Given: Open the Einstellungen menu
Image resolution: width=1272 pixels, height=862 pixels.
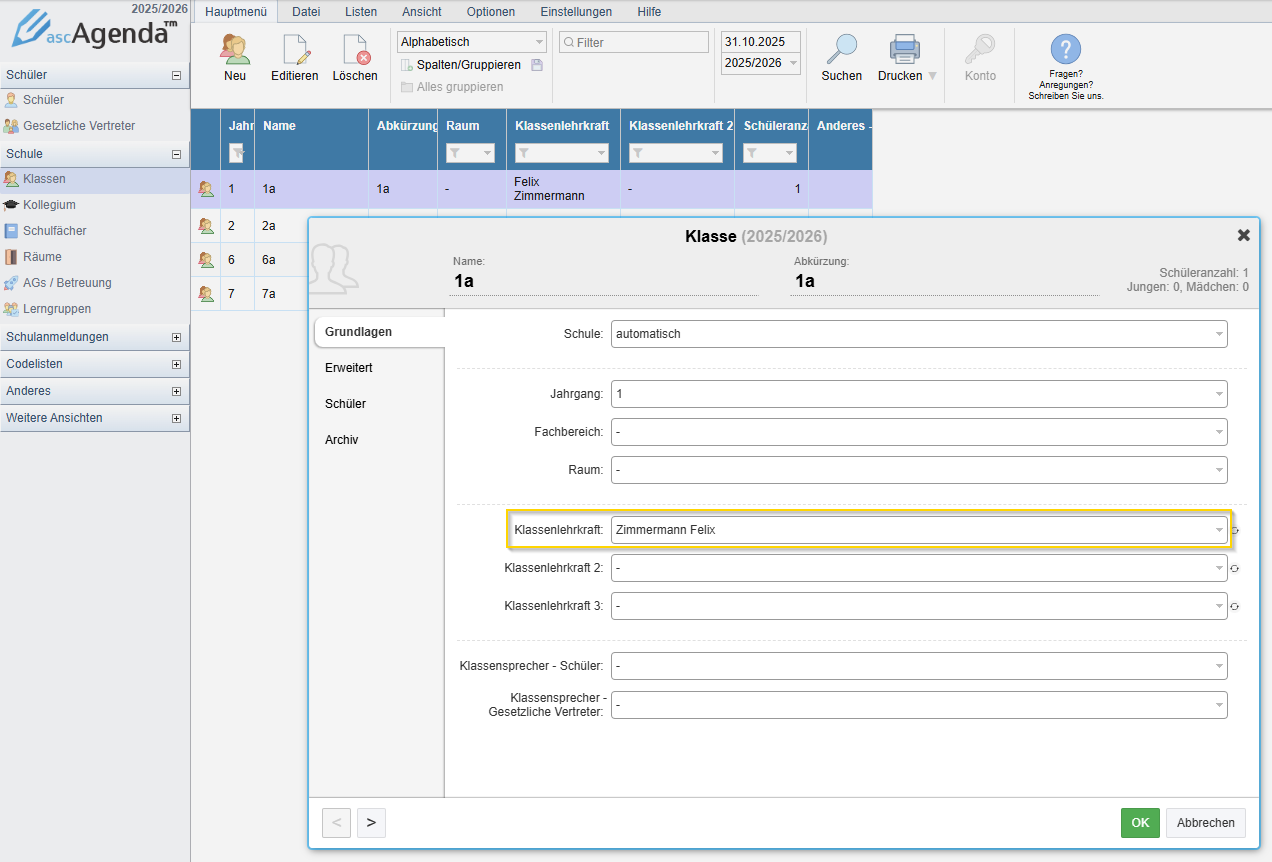Looking at the screenshot, I should [576, 12].
